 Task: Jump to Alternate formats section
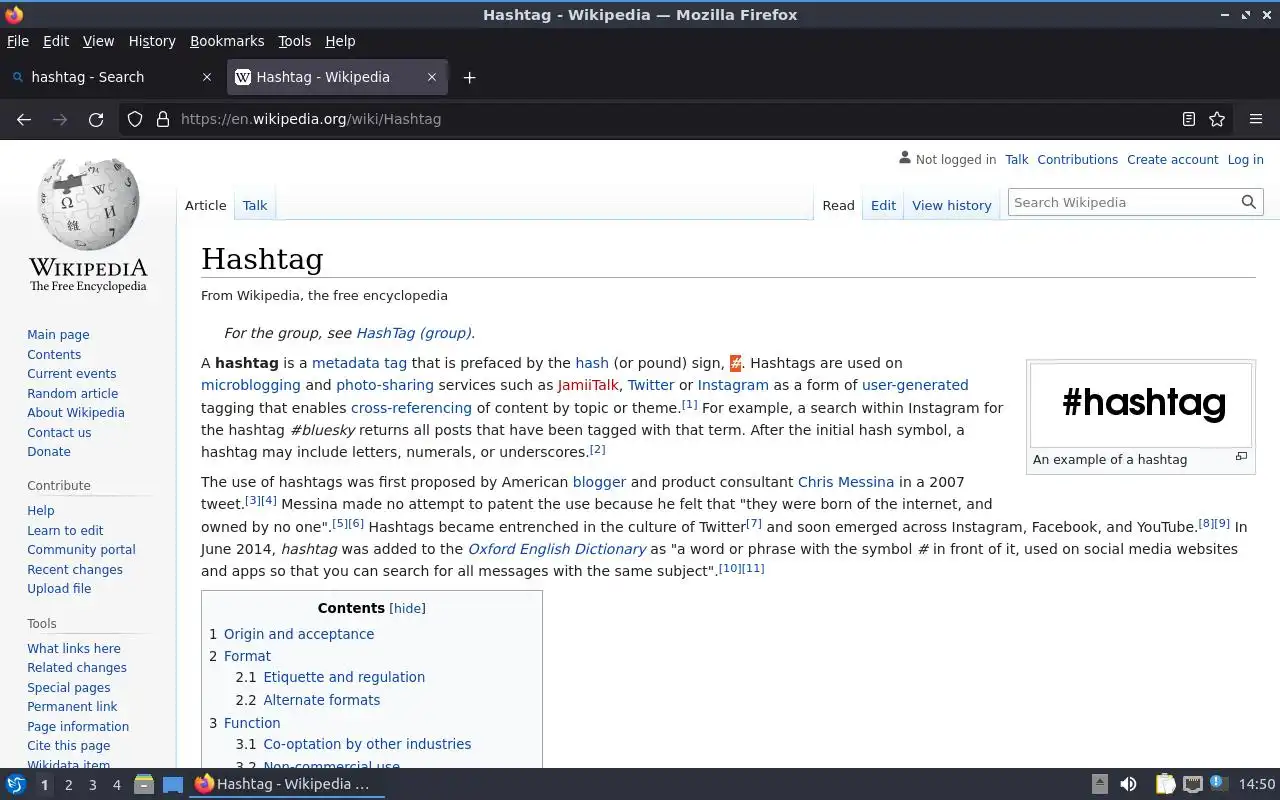pyautogui.click(x=321, y=700)
